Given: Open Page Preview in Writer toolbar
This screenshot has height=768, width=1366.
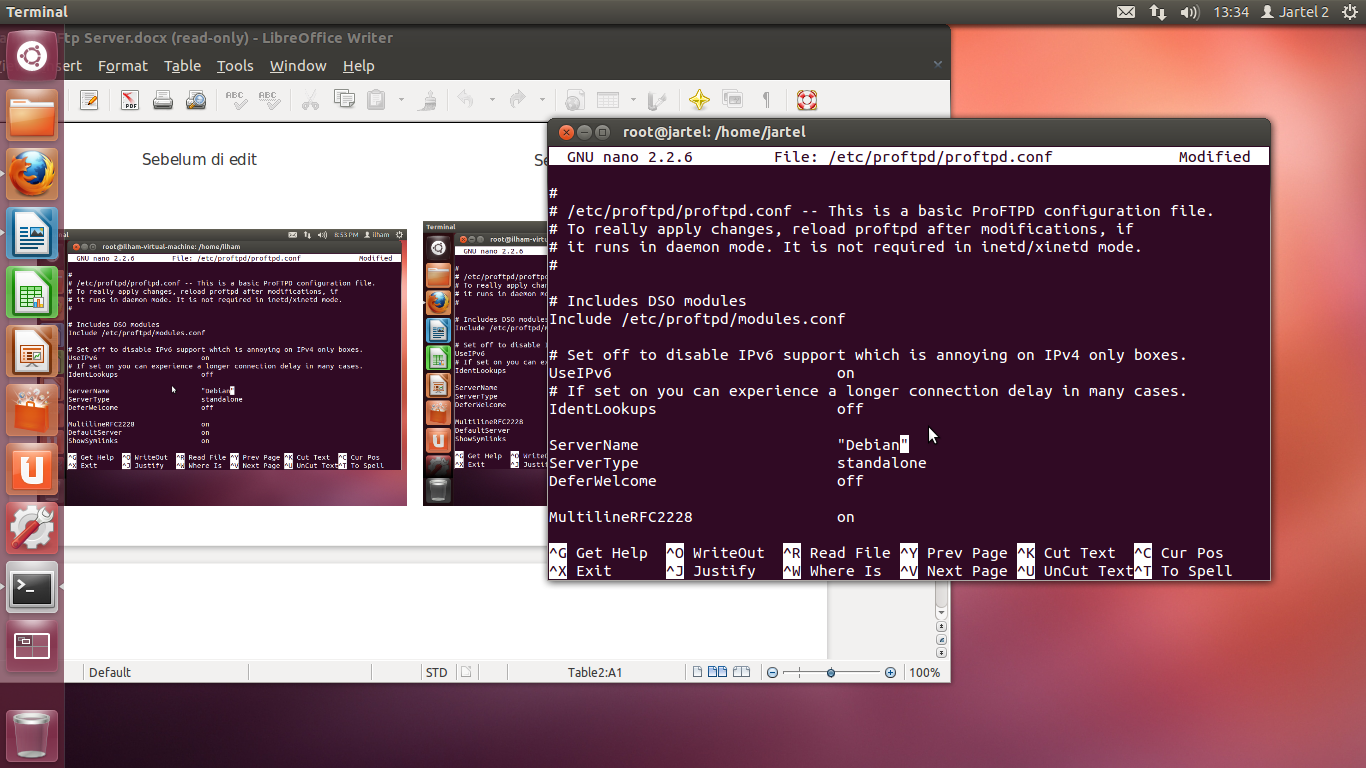Looking at the screenshot, I should click(196, 100).
